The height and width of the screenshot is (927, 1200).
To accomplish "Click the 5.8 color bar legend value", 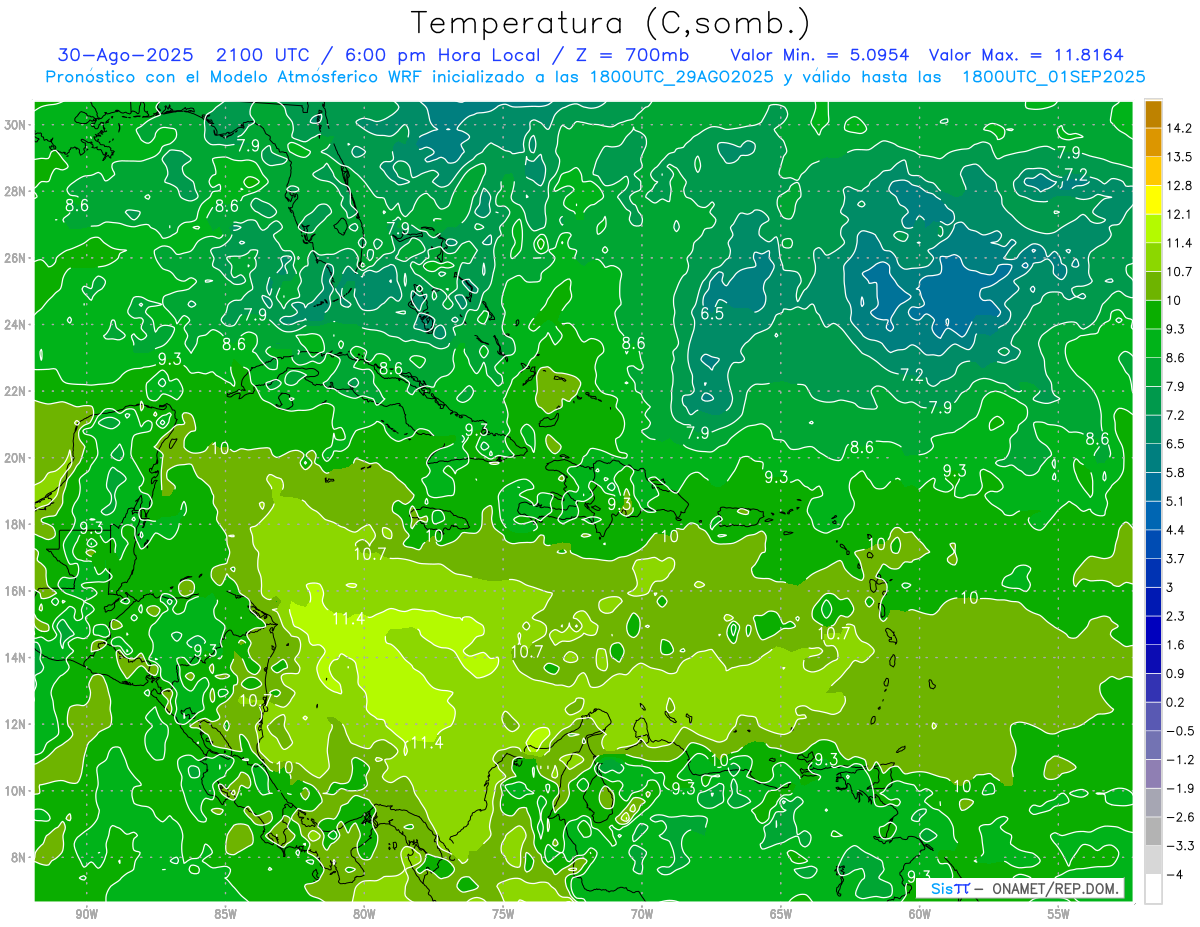I will coord(1176,472).
